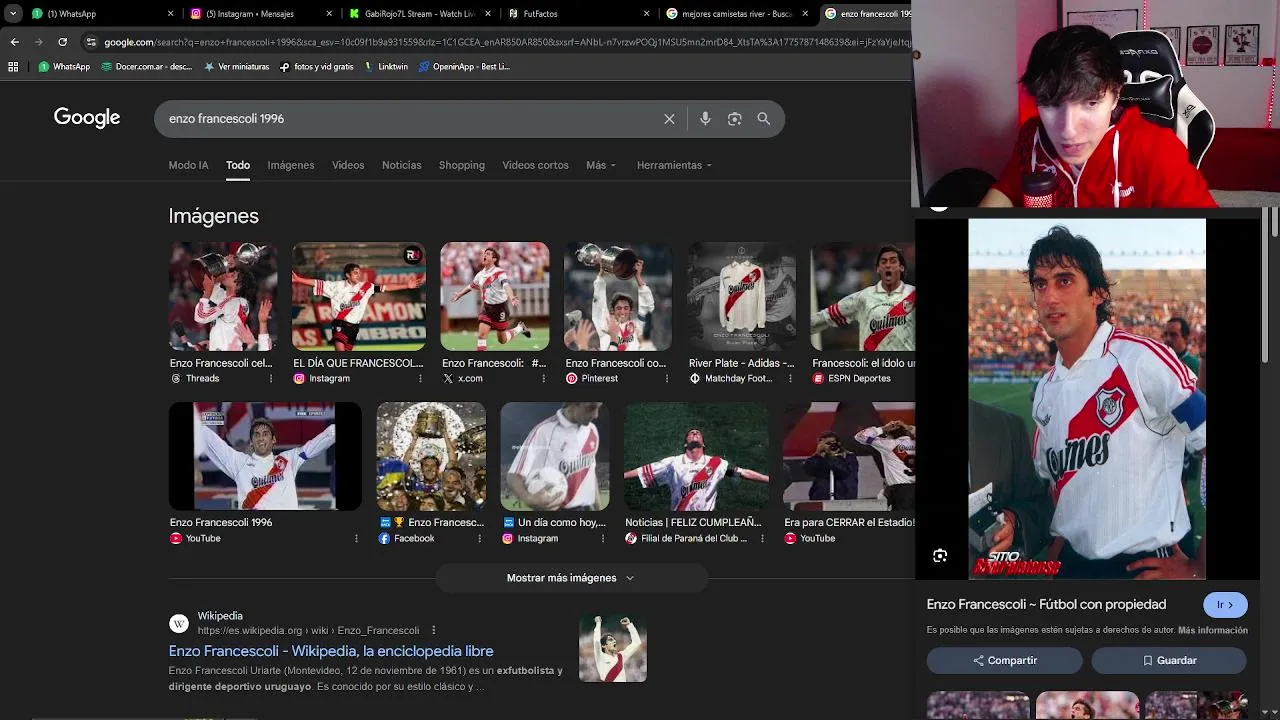Open 'Enzo Francescoli - Wikipedia, la enciclopedia libre' link
This screenshot has height=720, width=1280.
(x=331, y=651)
